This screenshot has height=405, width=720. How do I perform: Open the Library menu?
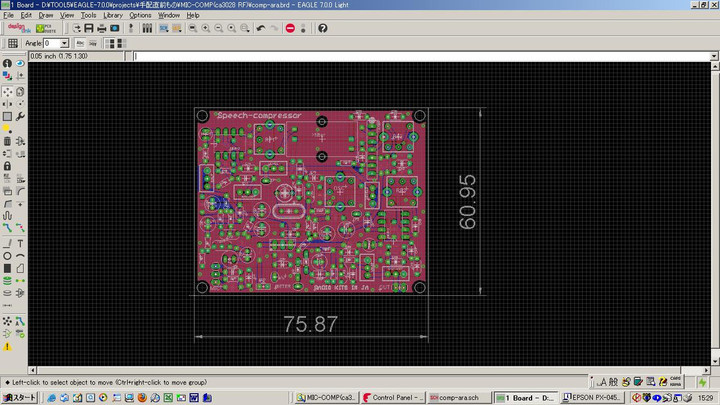pos(113,16)
